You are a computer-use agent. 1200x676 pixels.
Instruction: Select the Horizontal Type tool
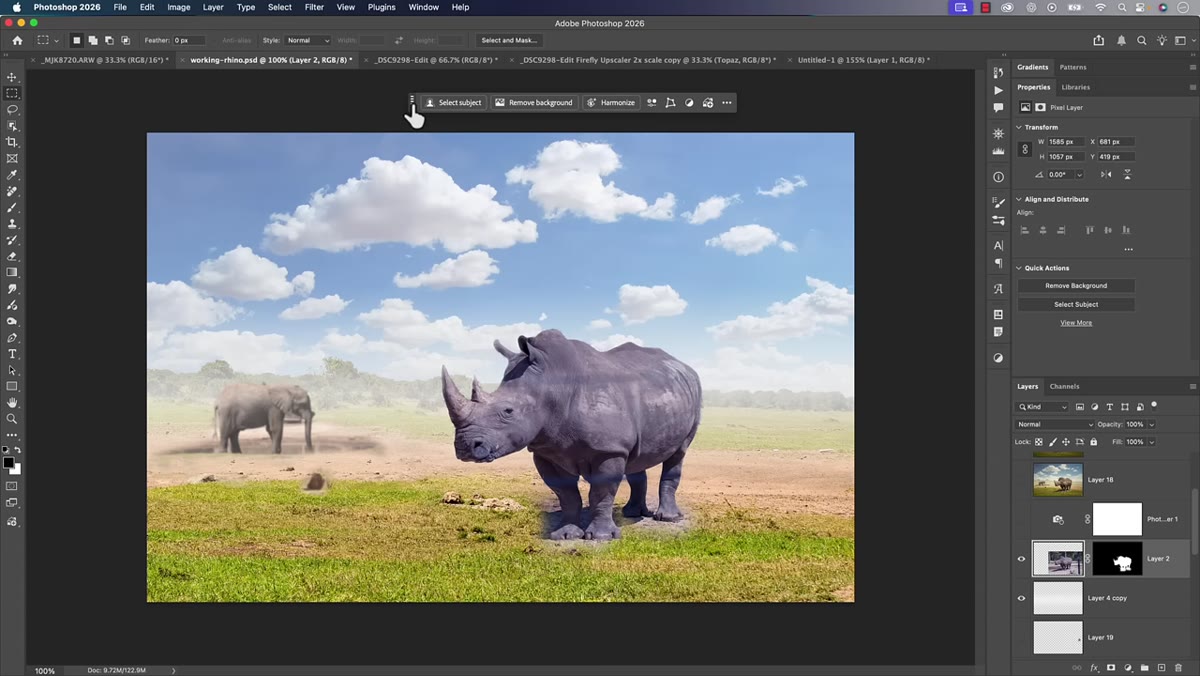(x=12, y=354)
